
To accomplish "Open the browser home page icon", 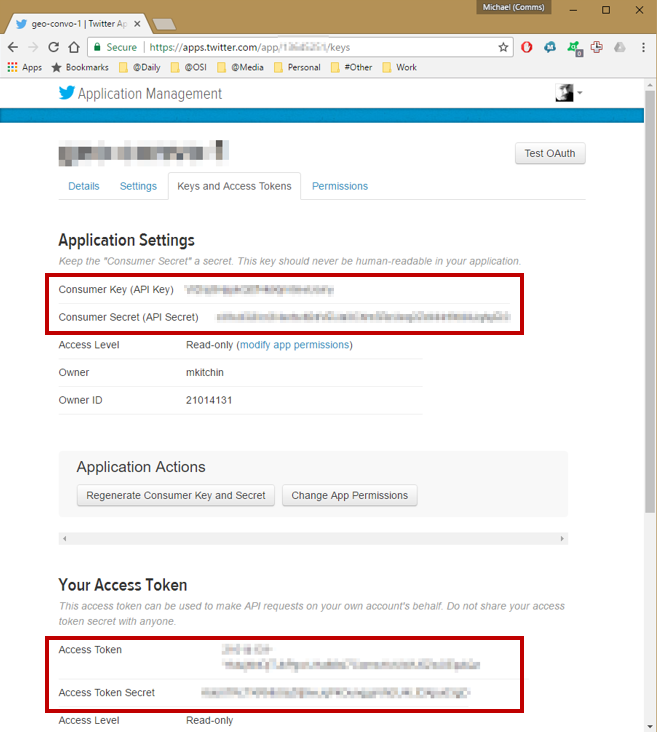I will 74,47.
